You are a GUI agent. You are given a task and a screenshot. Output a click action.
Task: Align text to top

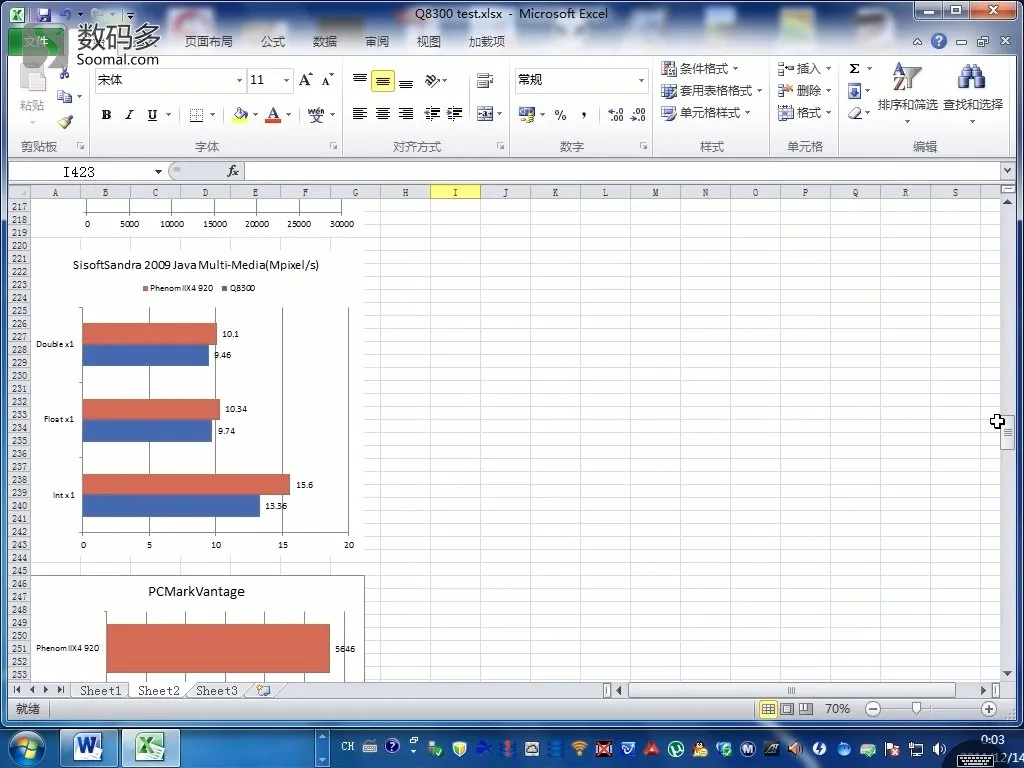coord(360,80)
